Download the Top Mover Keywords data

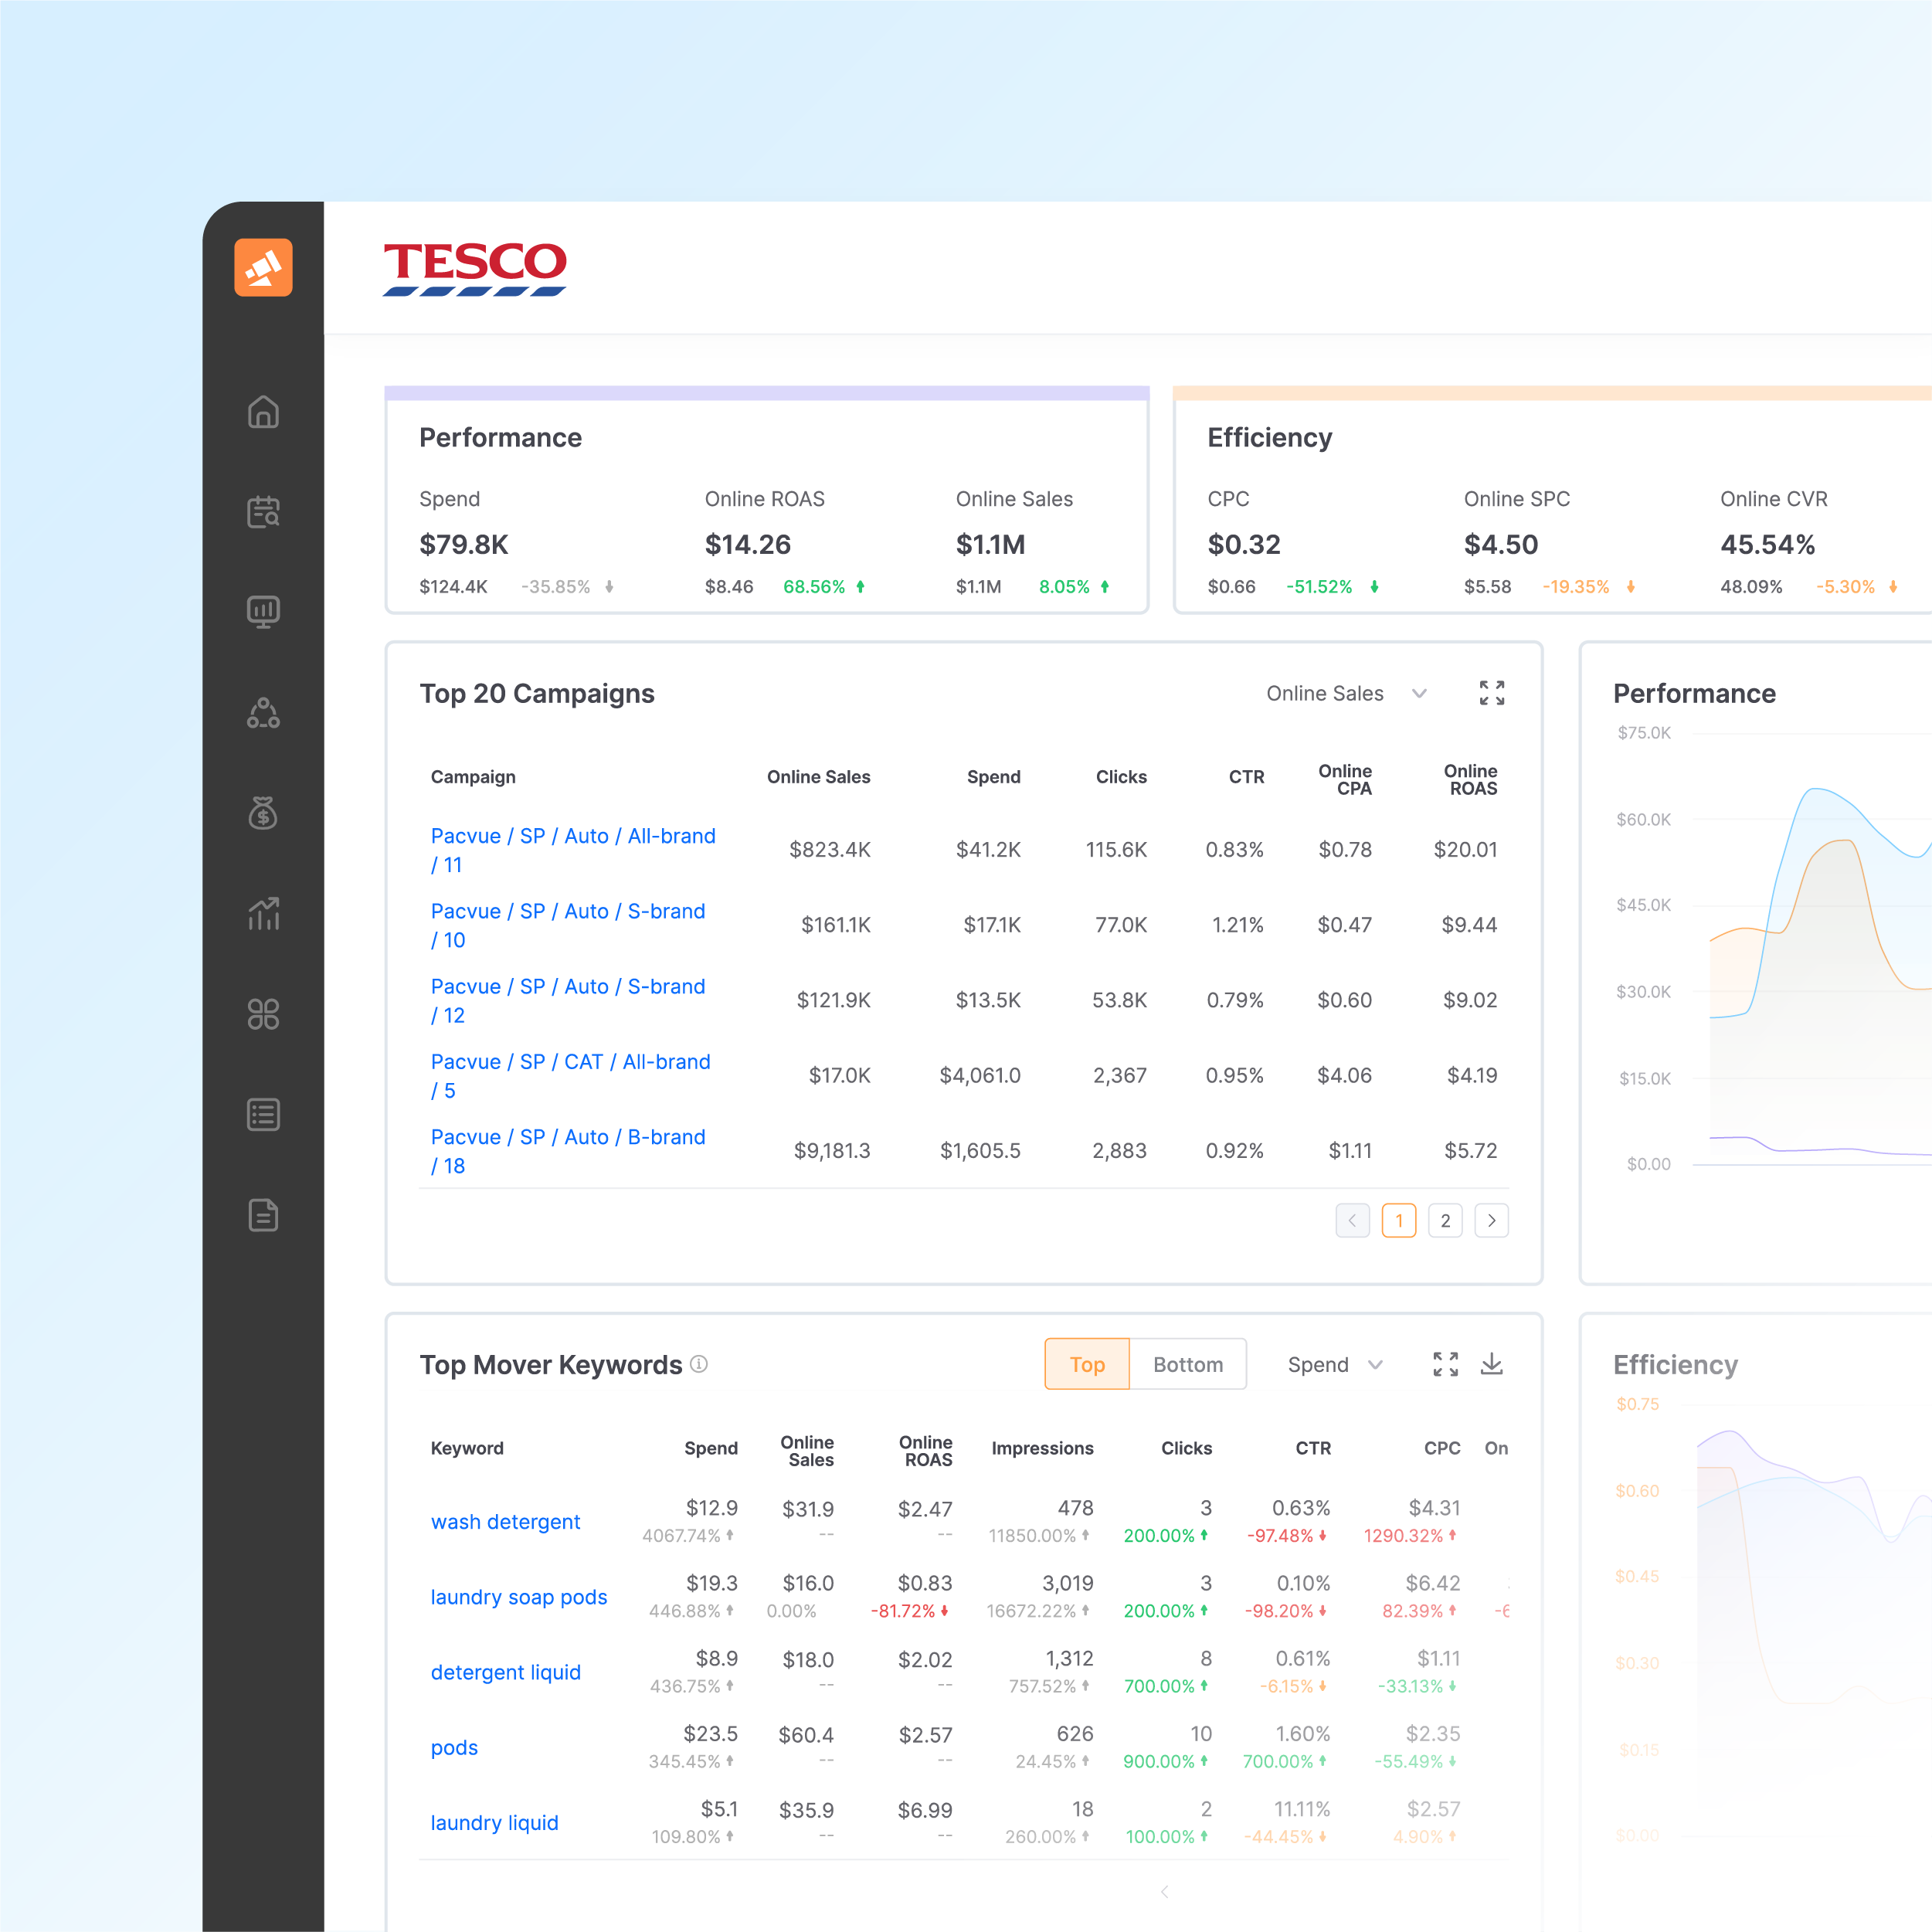coord(1491,1364)
